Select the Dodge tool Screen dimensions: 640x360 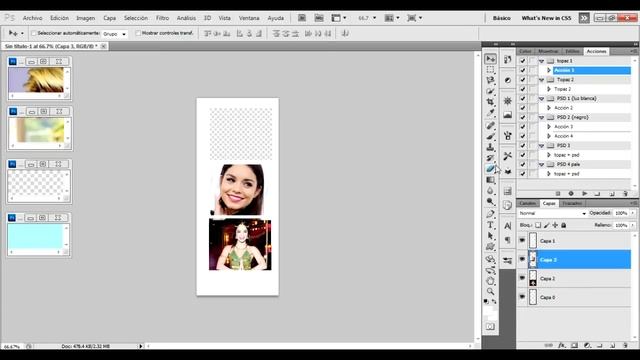[490, 201]
